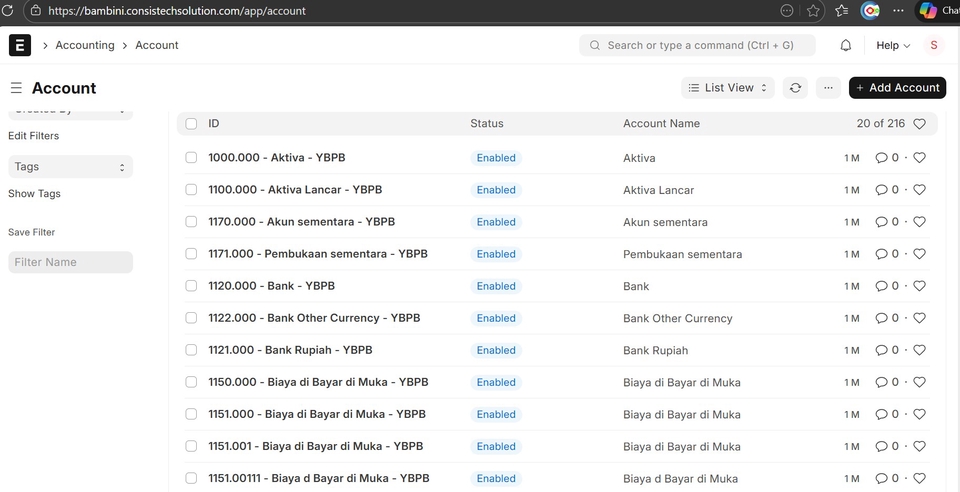The height and width of the screenshot is (492, 960).
Task: Open browser favorites list icon
Action: coord(842,10)
